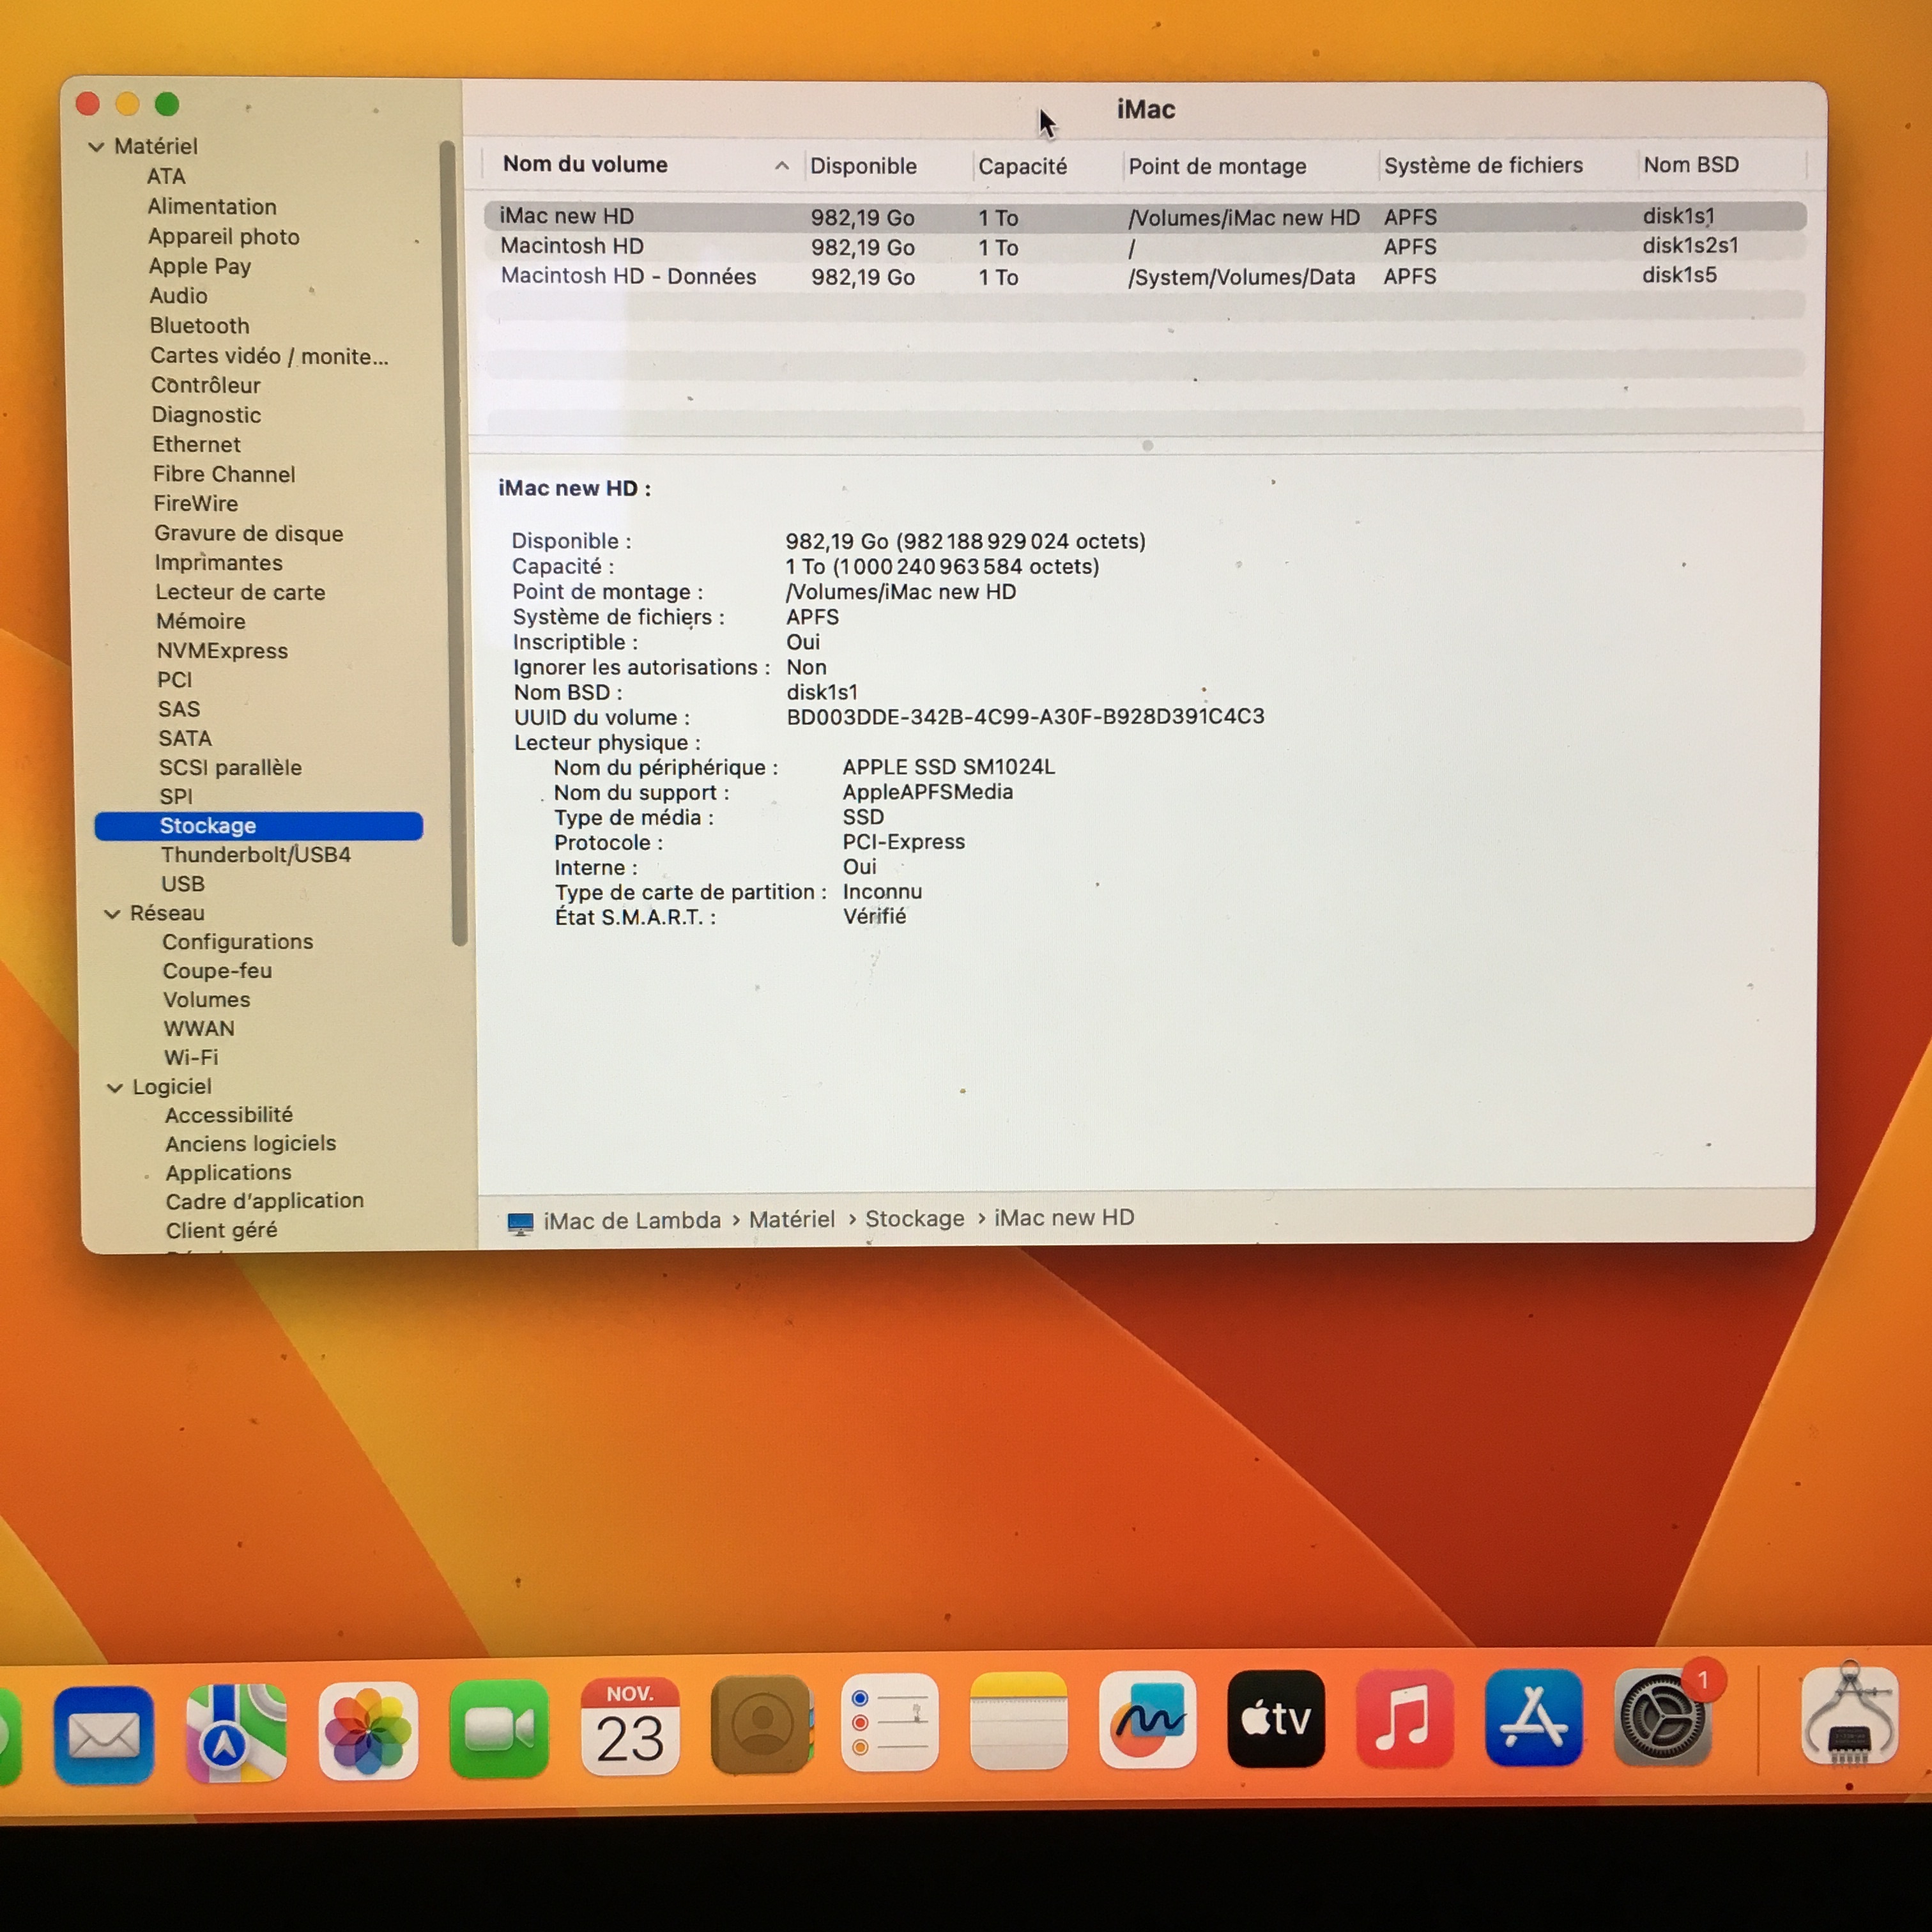
Task: Click the split pane divider handle
Action: point(1148,446)
